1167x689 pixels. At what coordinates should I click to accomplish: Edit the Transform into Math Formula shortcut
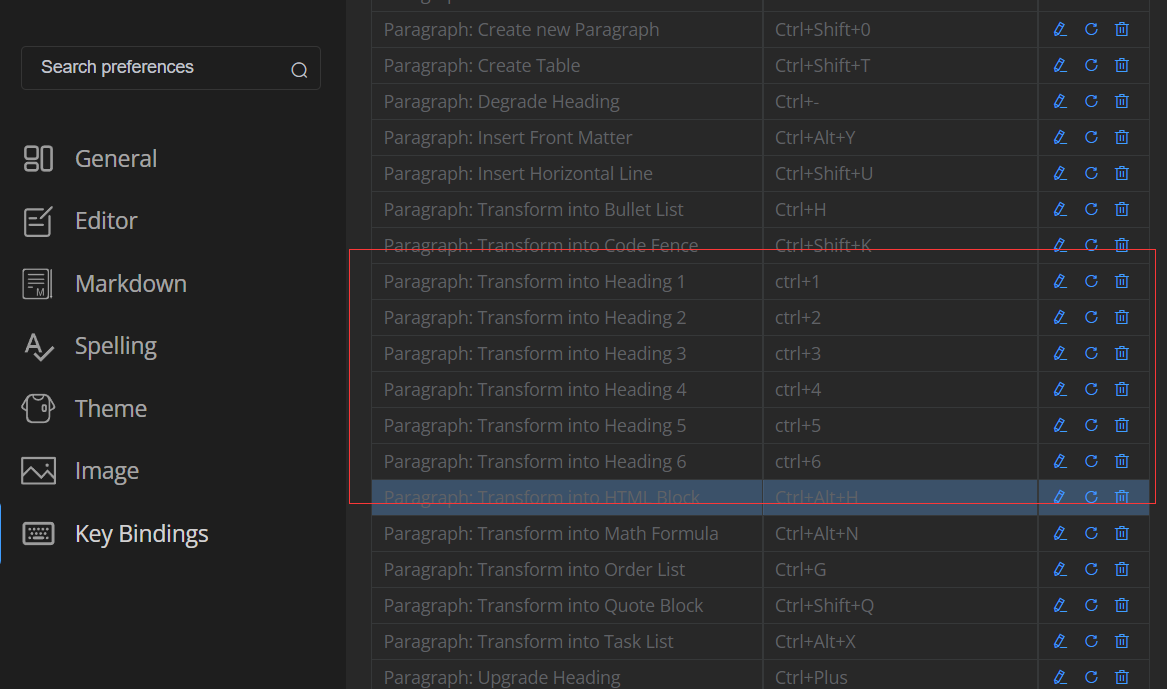coord(1060,533)
